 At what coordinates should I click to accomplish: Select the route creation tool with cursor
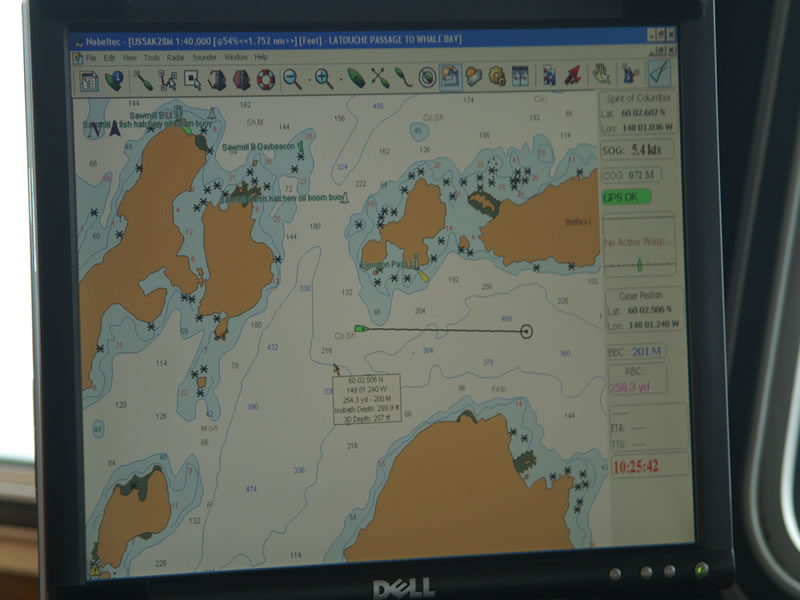168,81
